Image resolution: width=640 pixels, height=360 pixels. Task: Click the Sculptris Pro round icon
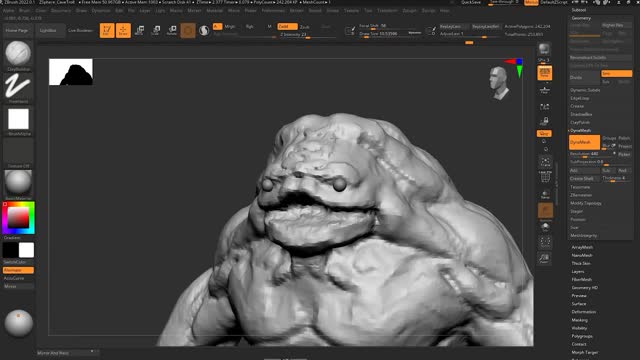click(x=204, y=30)
